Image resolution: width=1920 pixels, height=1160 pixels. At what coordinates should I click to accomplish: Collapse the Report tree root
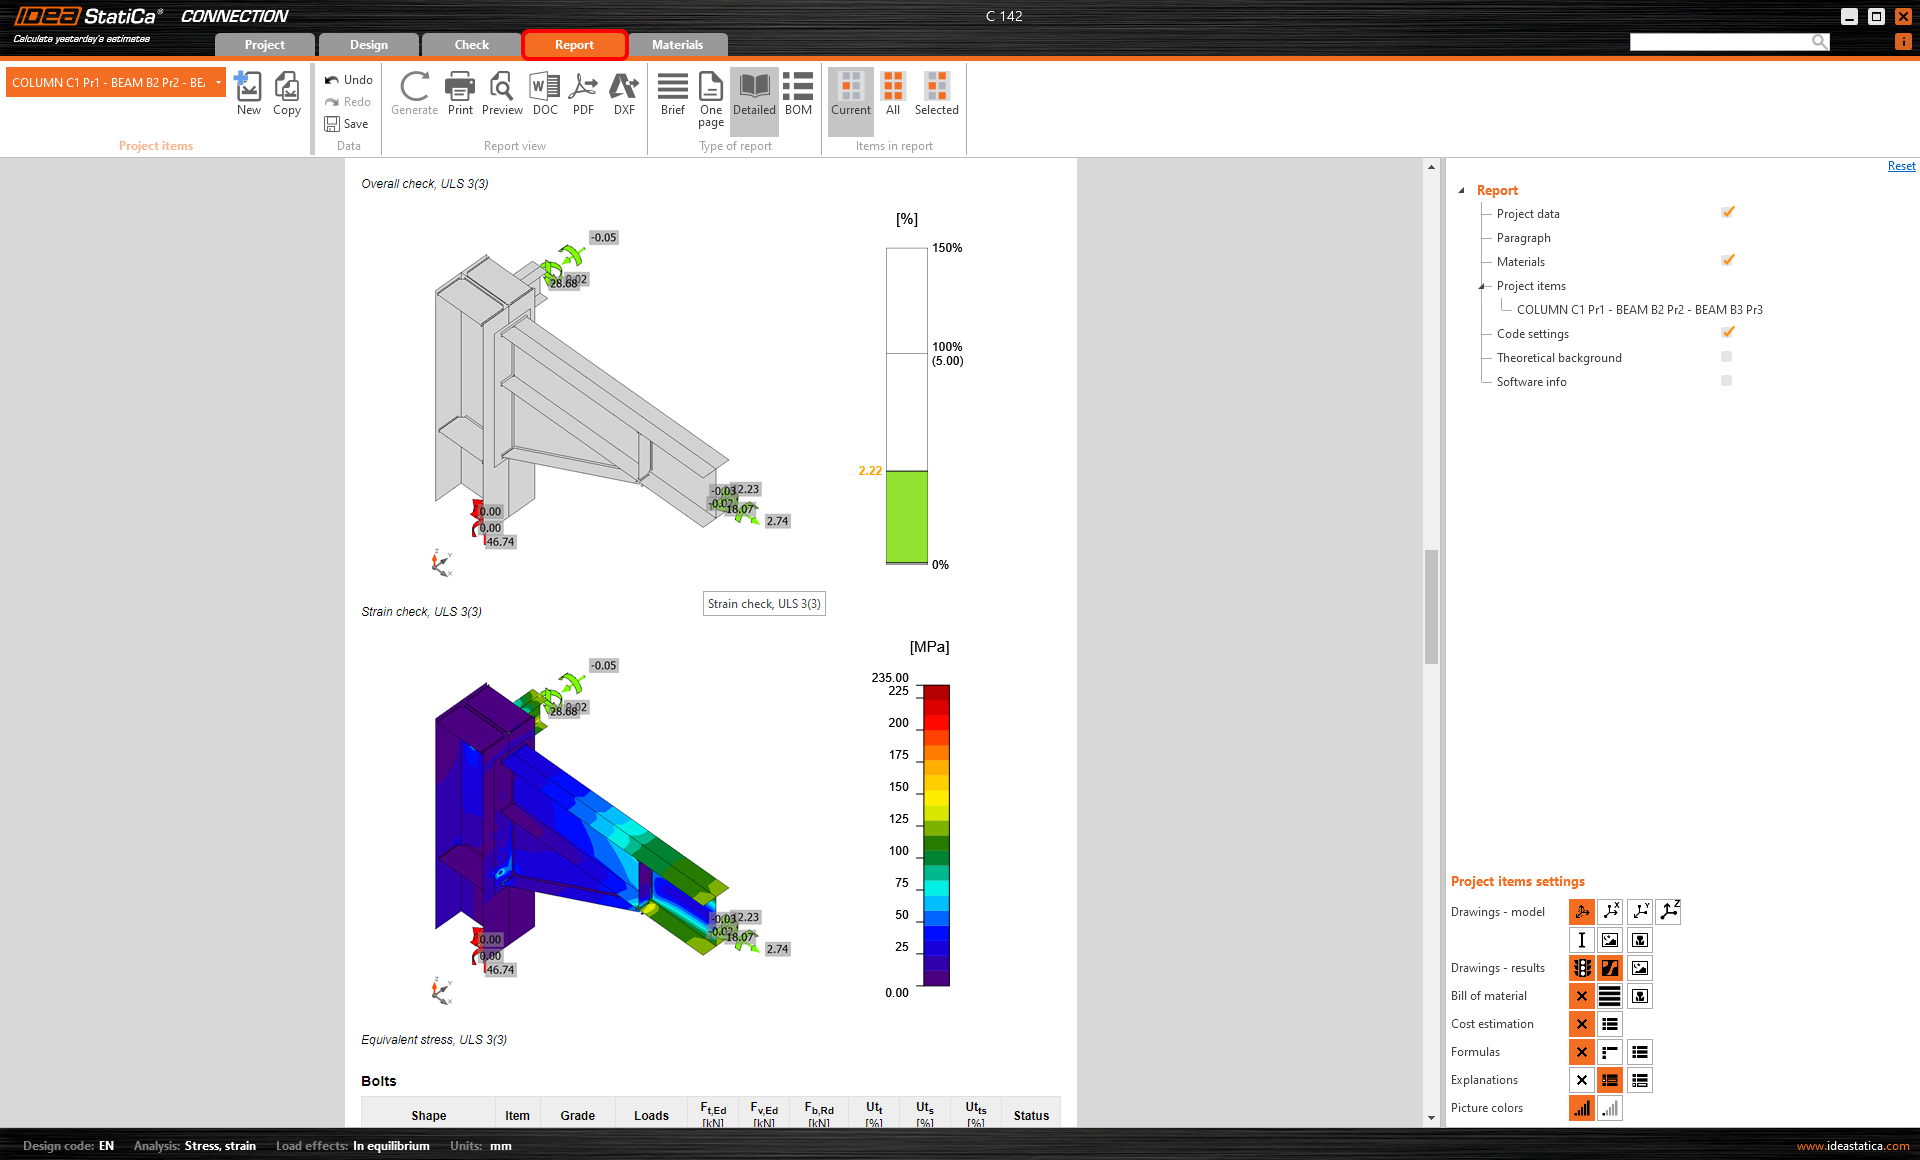tap(1462, 190)
